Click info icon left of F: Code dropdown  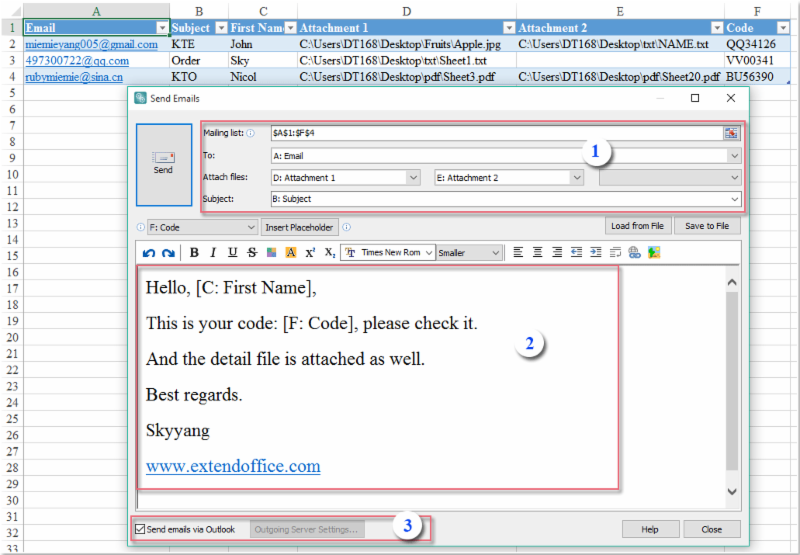pos(140,228)
